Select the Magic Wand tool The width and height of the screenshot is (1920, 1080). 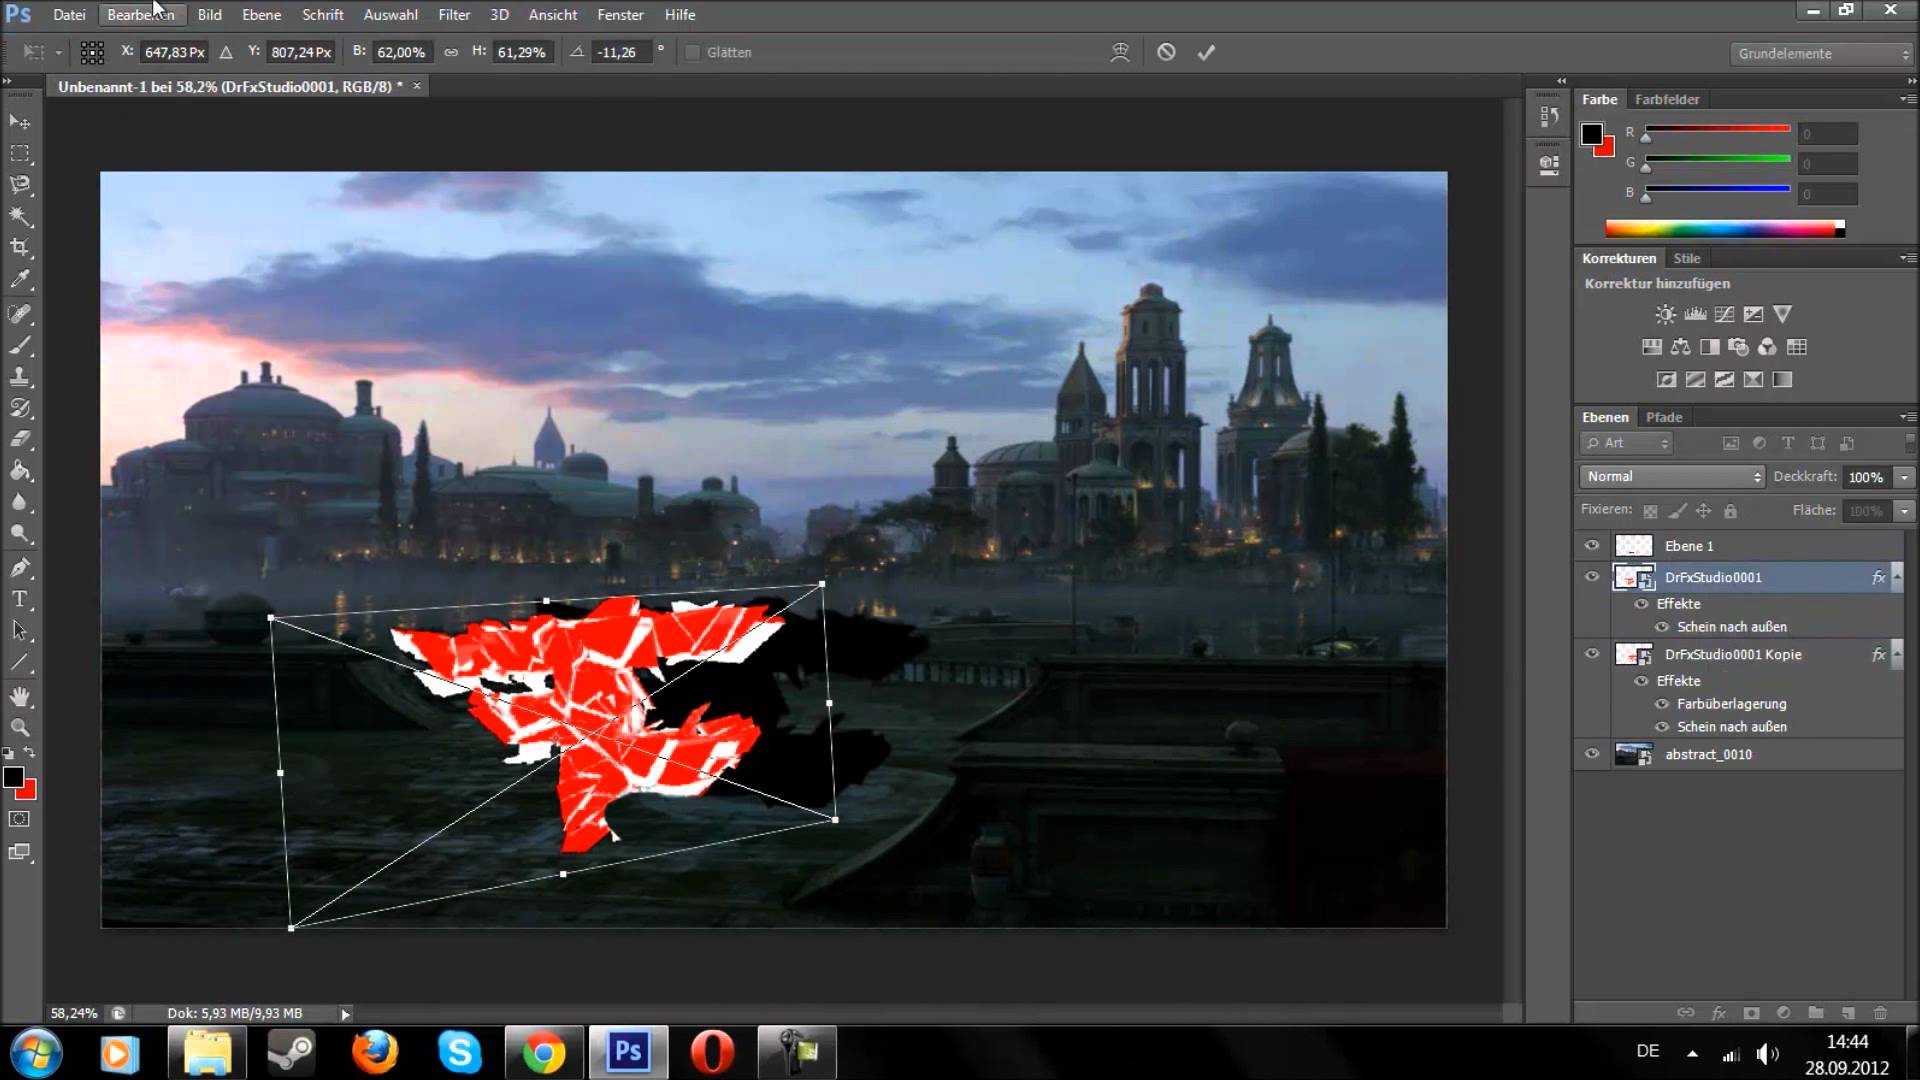coord(20,216)
